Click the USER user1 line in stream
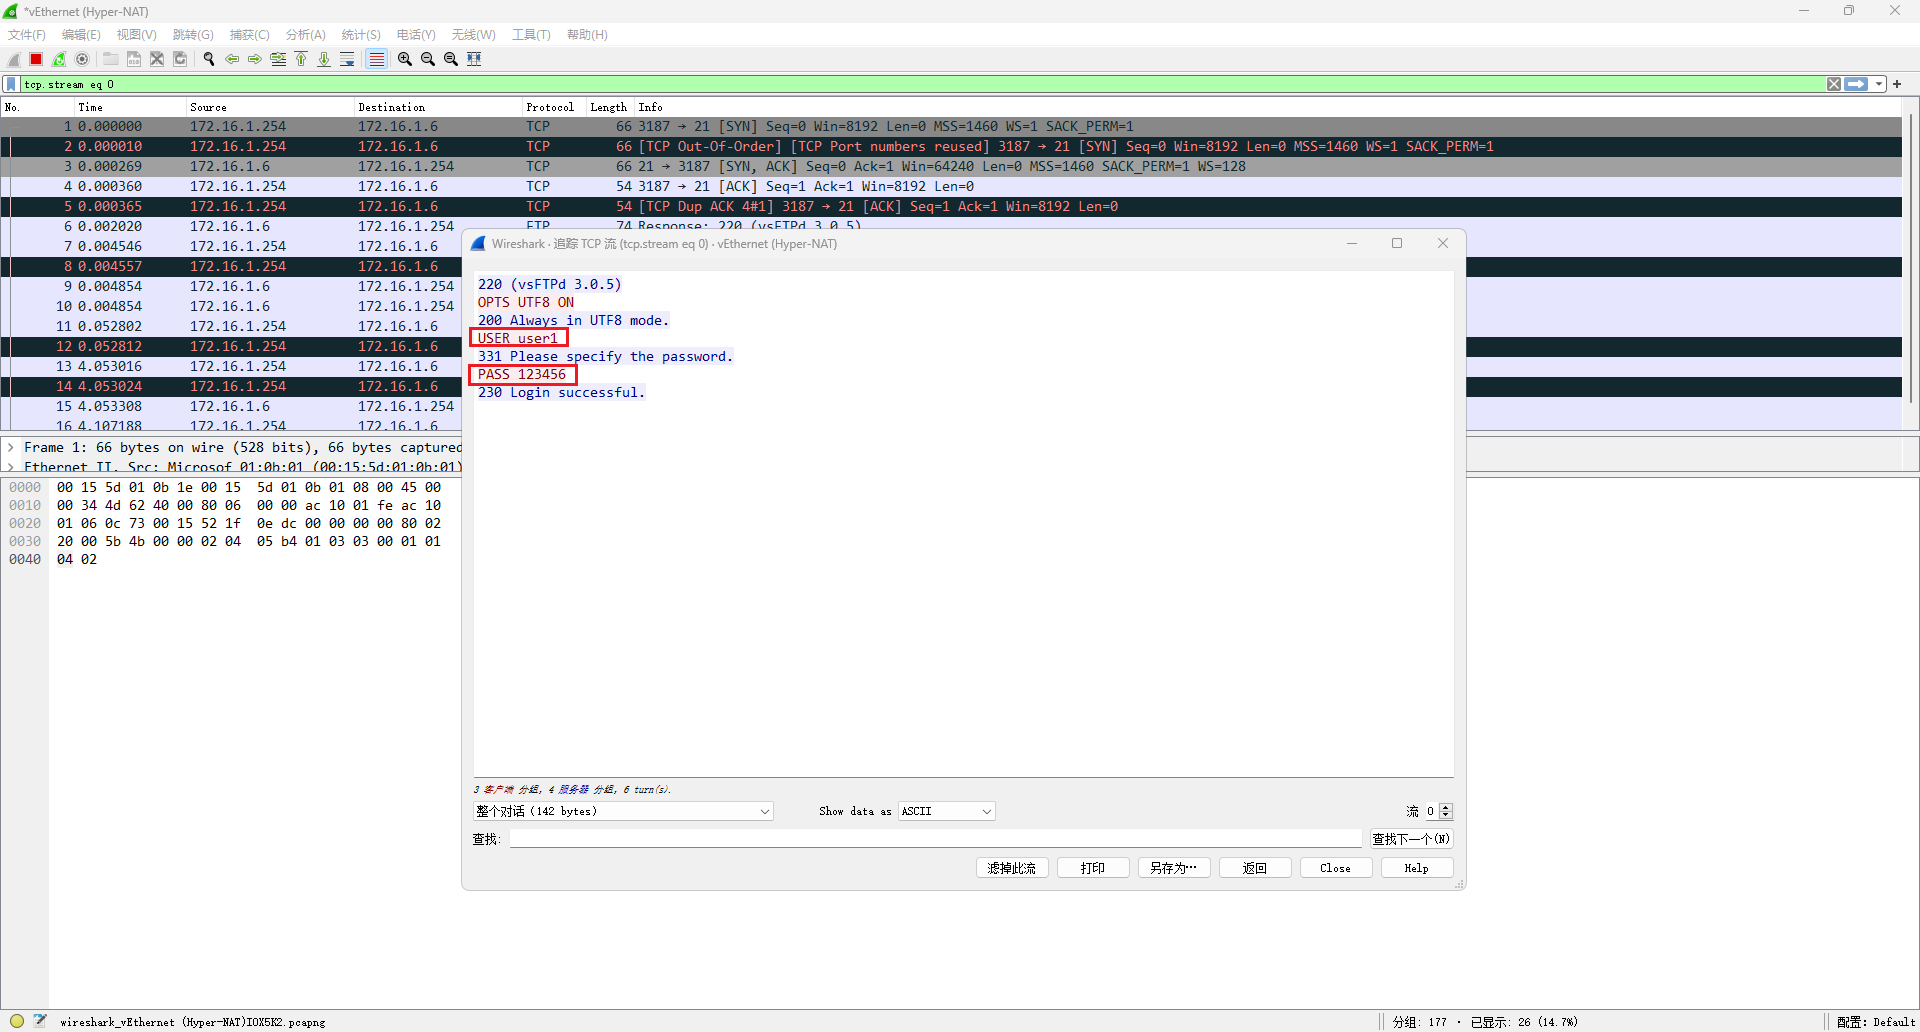1920x1032 pixels. [518, 338]
